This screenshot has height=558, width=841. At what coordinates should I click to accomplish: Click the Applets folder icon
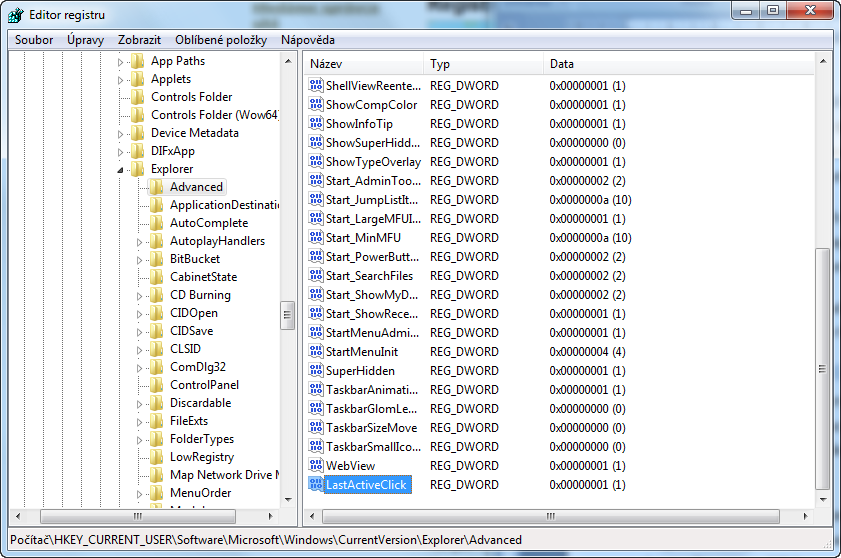click(138, 79)
